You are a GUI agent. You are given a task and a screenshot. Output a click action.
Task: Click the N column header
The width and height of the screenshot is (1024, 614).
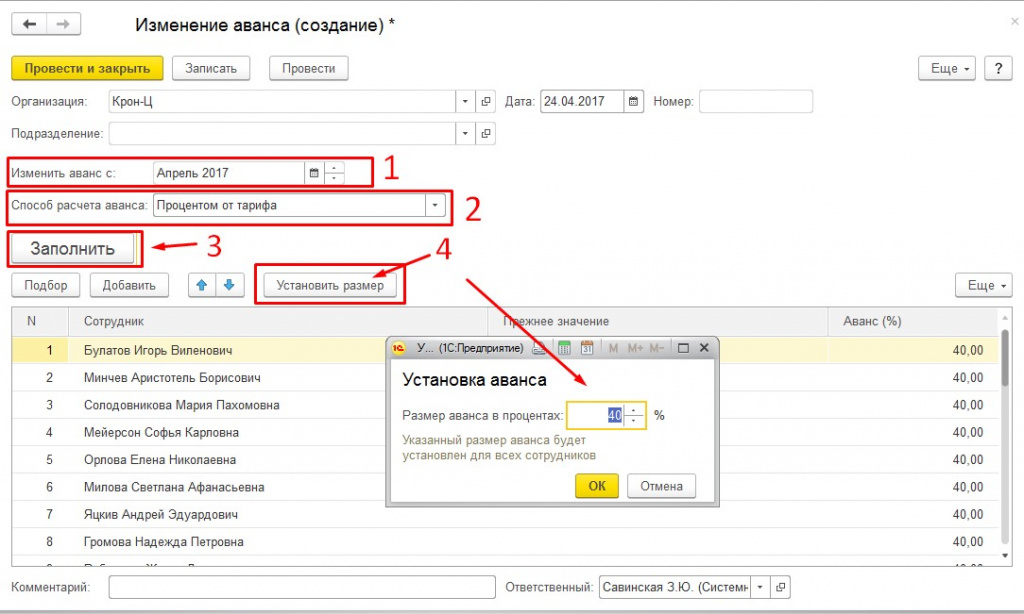coord(40,321)
